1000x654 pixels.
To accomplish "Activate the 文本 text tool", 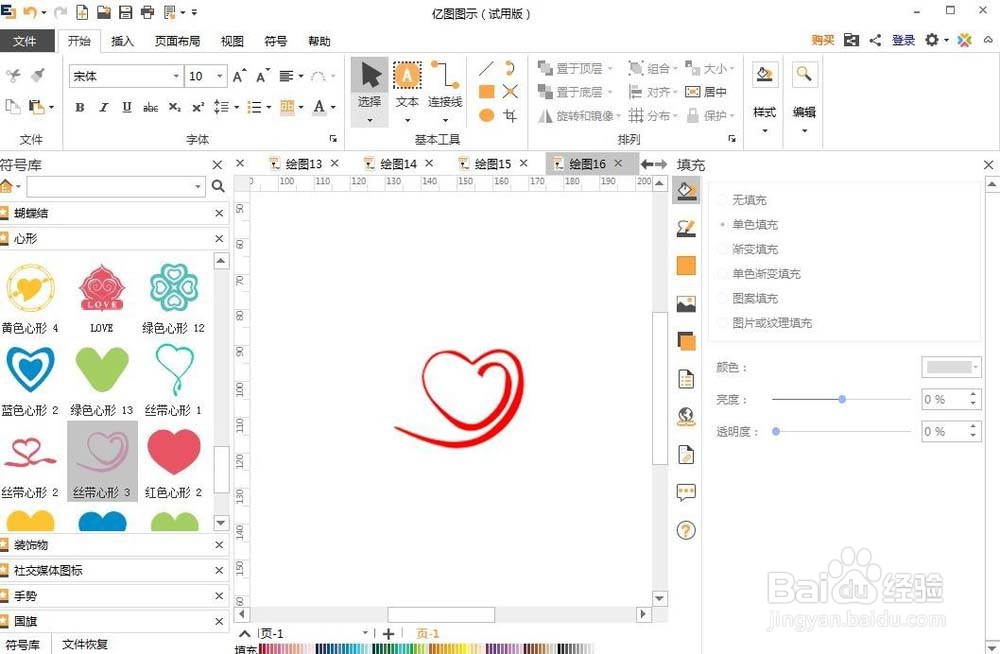I will [x=407, y=85].
